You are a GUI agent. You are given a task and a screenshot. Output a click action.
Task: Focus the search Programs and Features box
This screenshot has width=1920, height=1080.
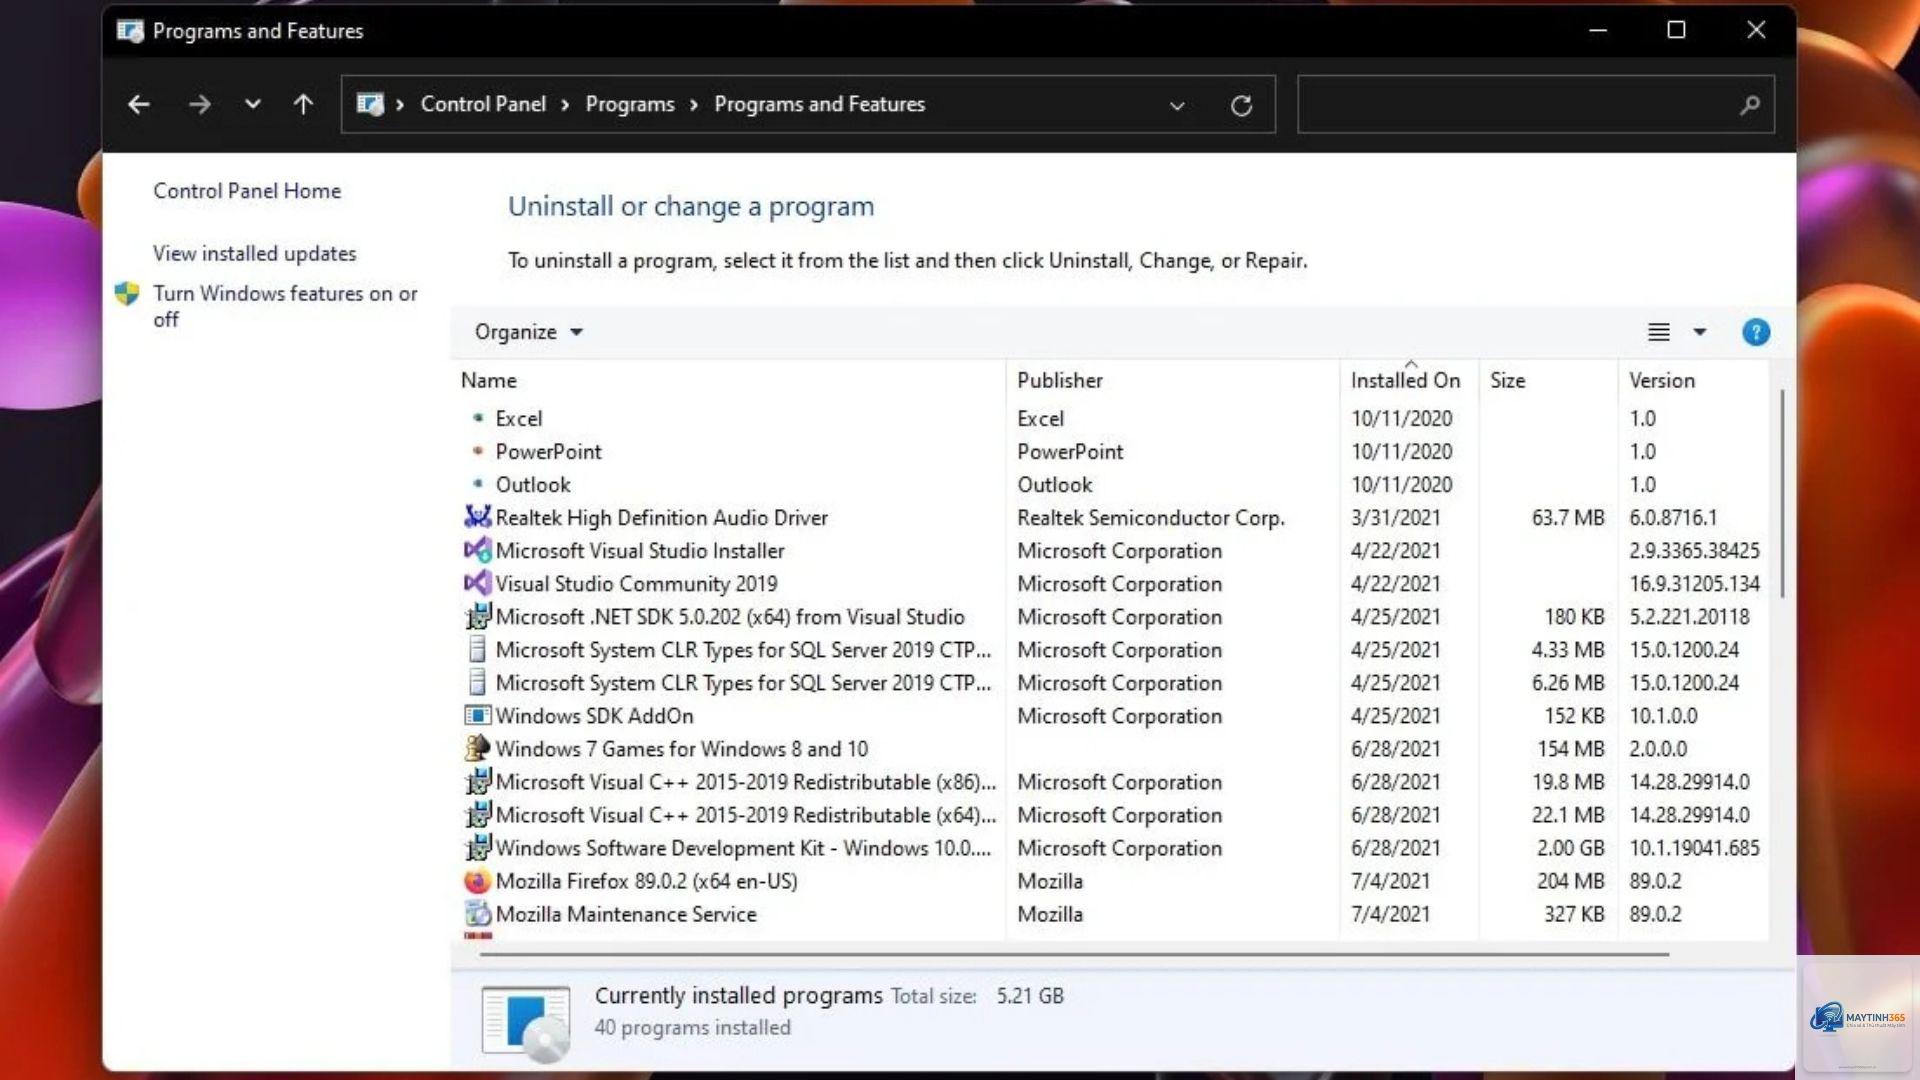(x=1535, y=104)
